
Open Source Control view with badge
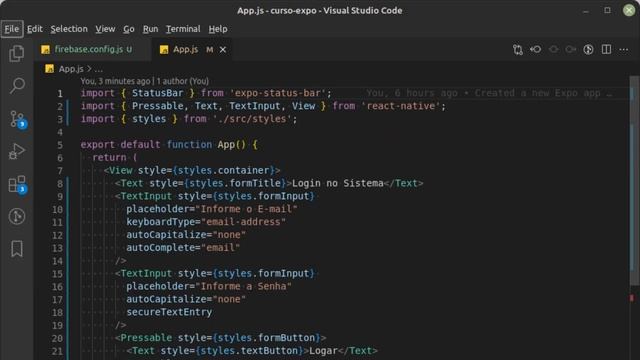(18, 119)
